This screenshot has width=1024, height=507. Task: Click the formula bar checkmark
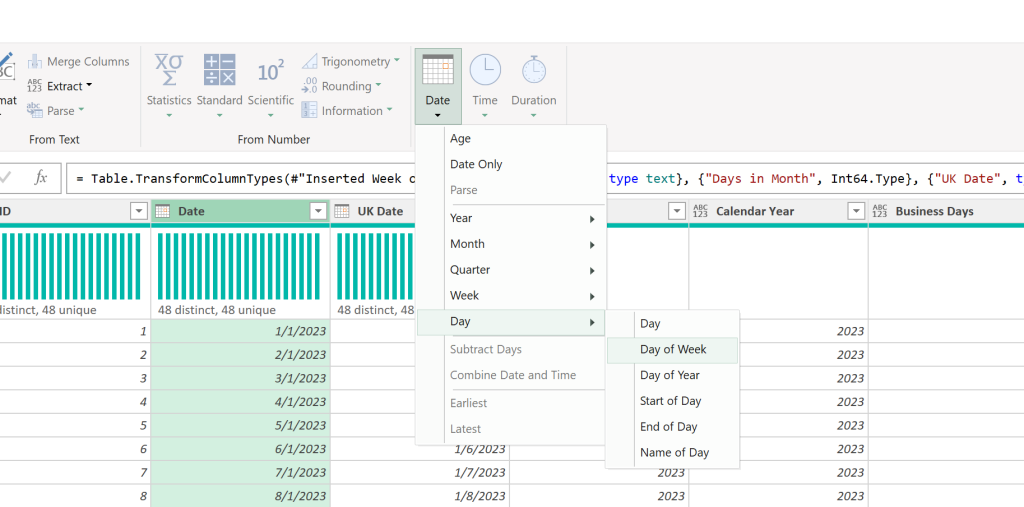[x=6, y=178]
